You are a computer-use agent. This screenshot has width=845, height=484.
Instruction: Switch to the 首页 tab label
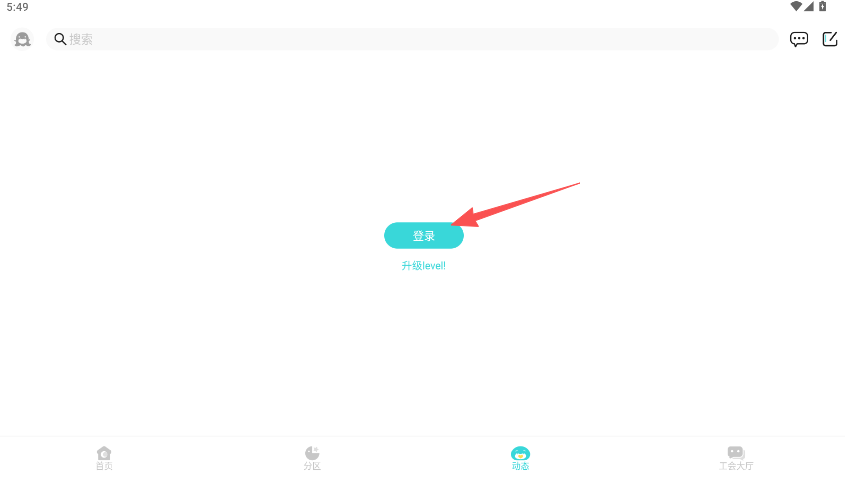[104, 466]
